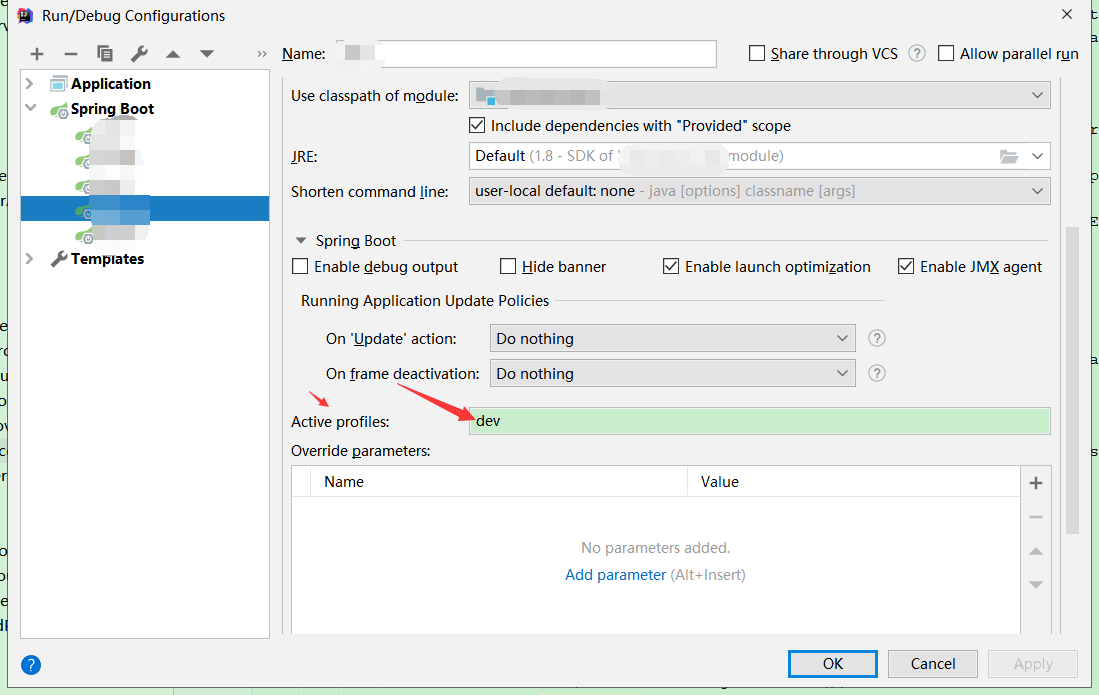Screen dimensions: 1099x695
Task: Open the wrench edit templates icon
Action: 139,54
